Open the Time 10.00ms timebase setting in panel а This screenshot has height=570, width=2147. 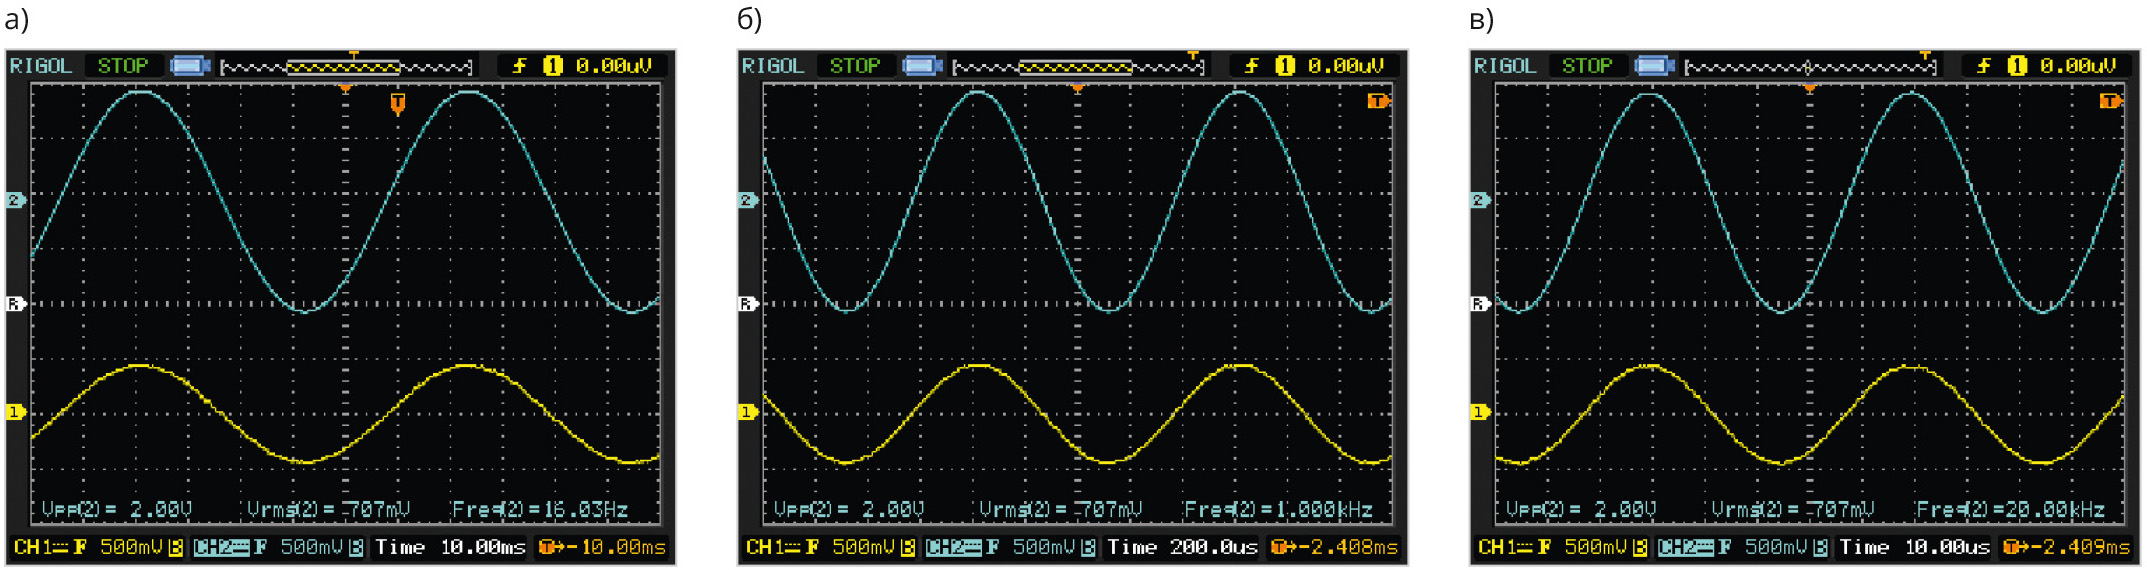(x=451, y=548)
